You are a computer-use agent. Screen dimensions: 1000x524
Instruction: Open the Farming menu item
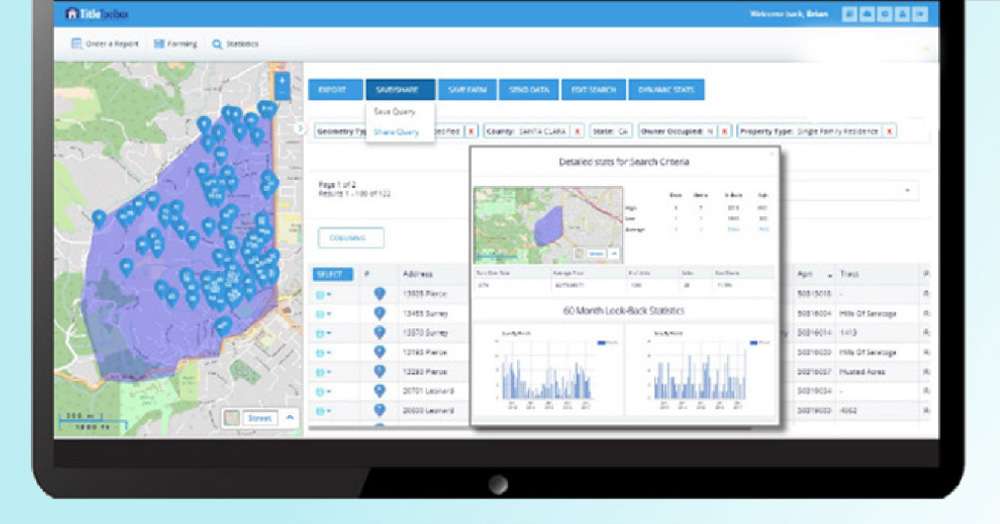coord(175,44)
